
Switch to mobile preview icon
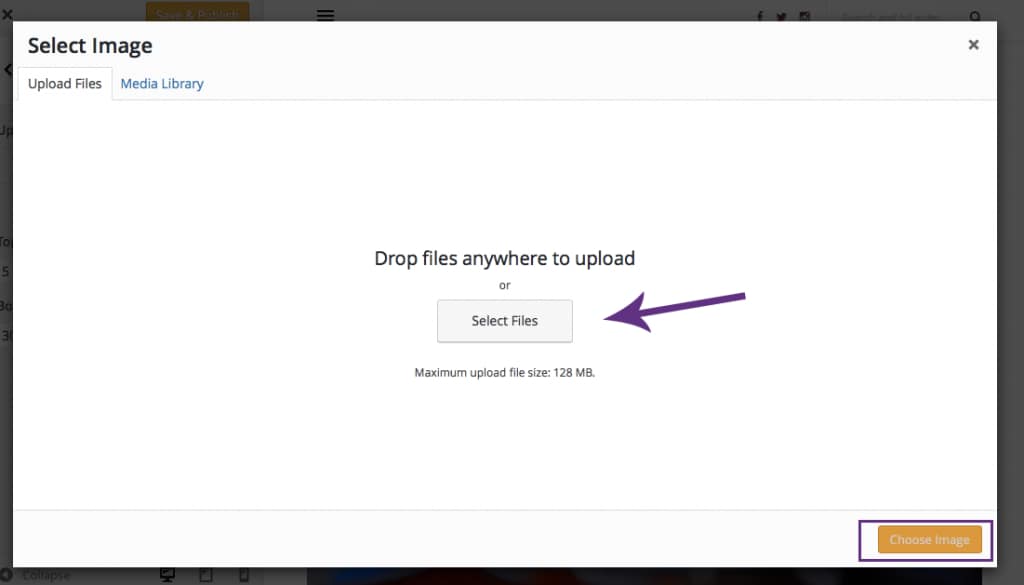pos(243,575)
